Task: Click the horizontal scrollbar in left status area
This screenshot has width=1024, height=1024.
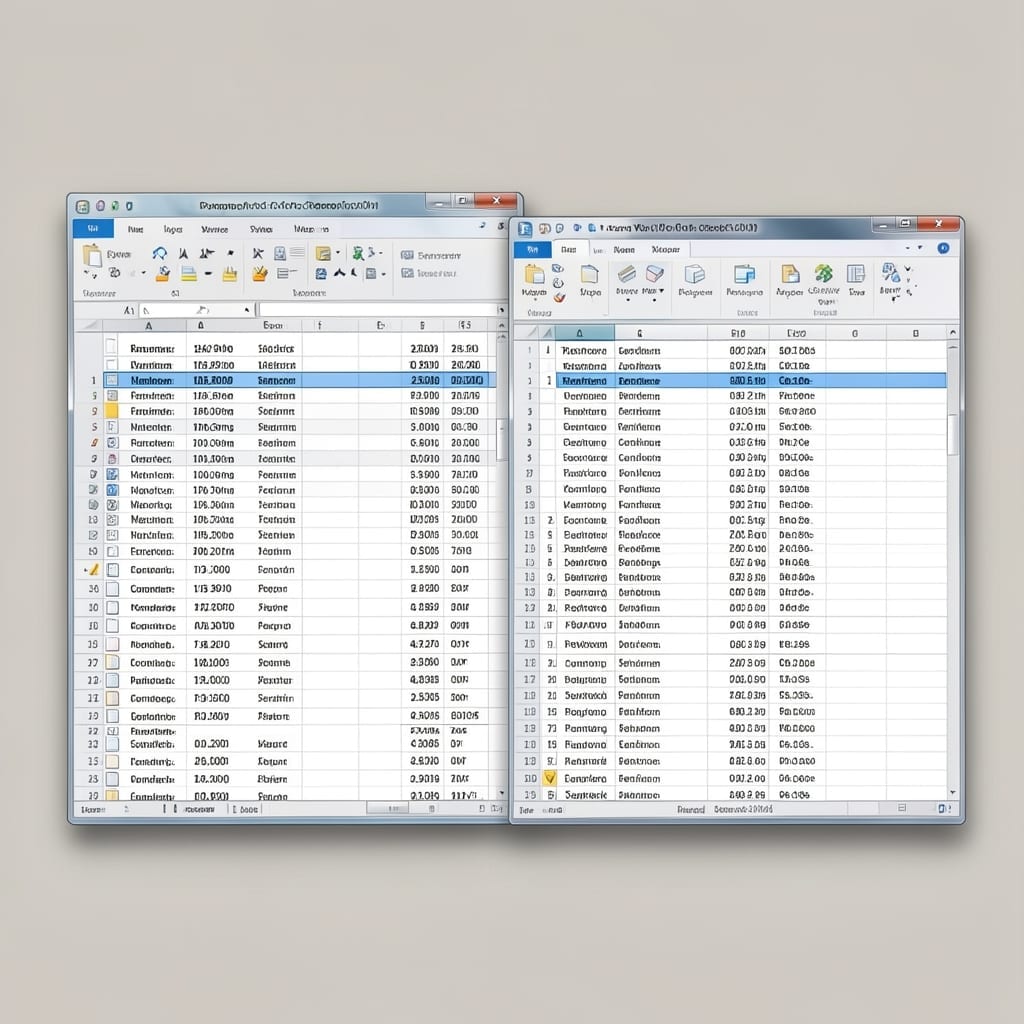Action: pos(387,808)
